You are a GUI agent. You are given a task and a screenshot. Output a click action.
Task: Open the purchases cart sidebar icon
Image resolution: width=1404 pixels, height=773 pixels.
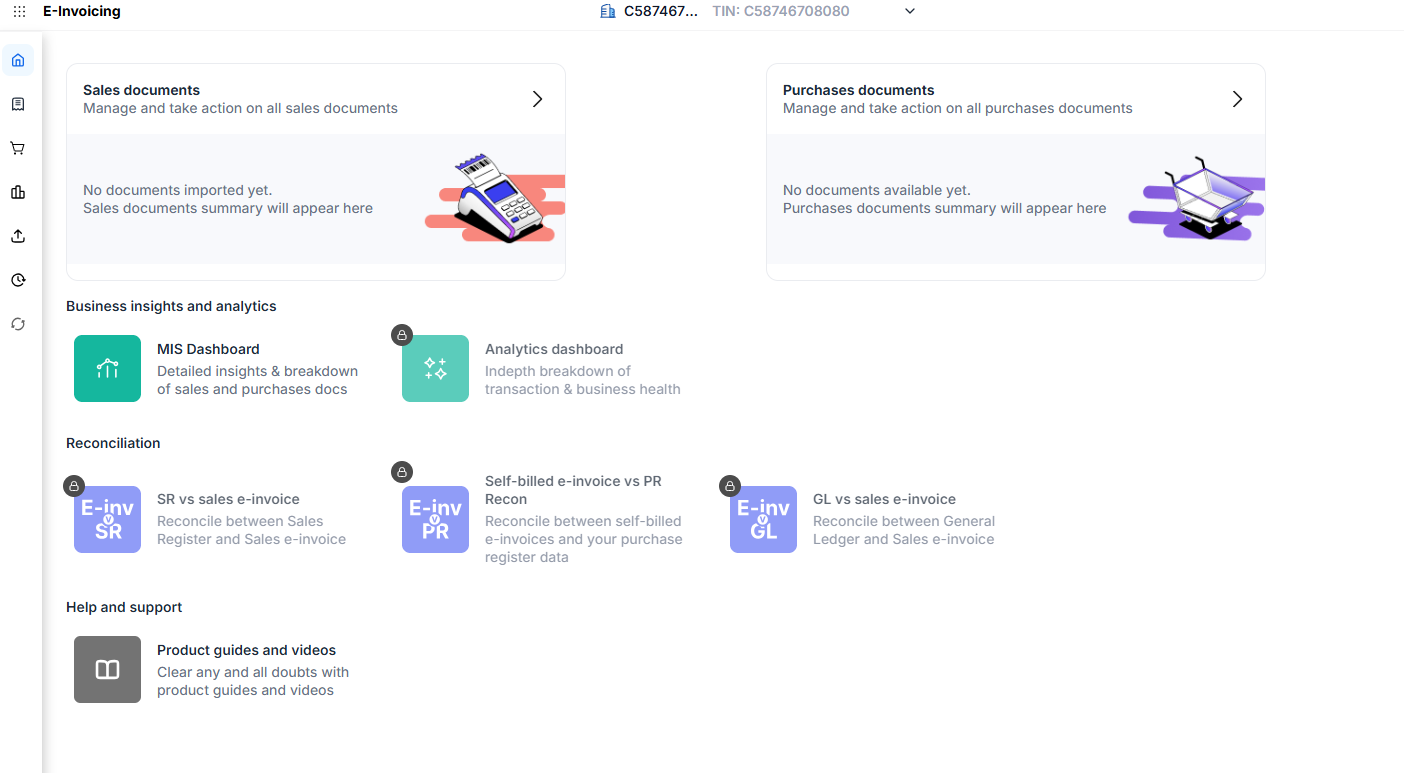(18, 148)
